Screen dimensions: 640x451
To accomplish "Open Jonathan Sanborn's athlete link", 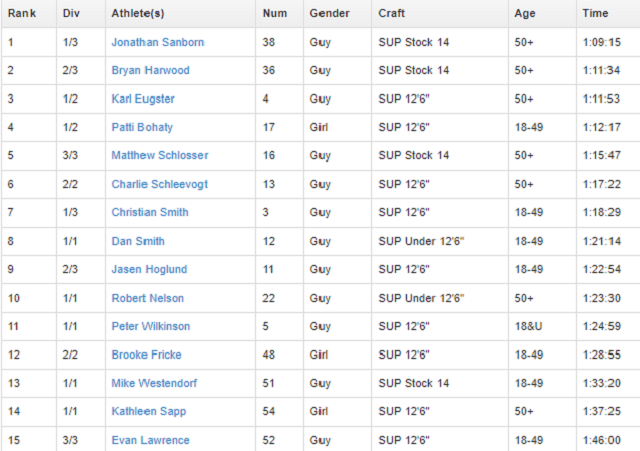I will click(157, 43).
